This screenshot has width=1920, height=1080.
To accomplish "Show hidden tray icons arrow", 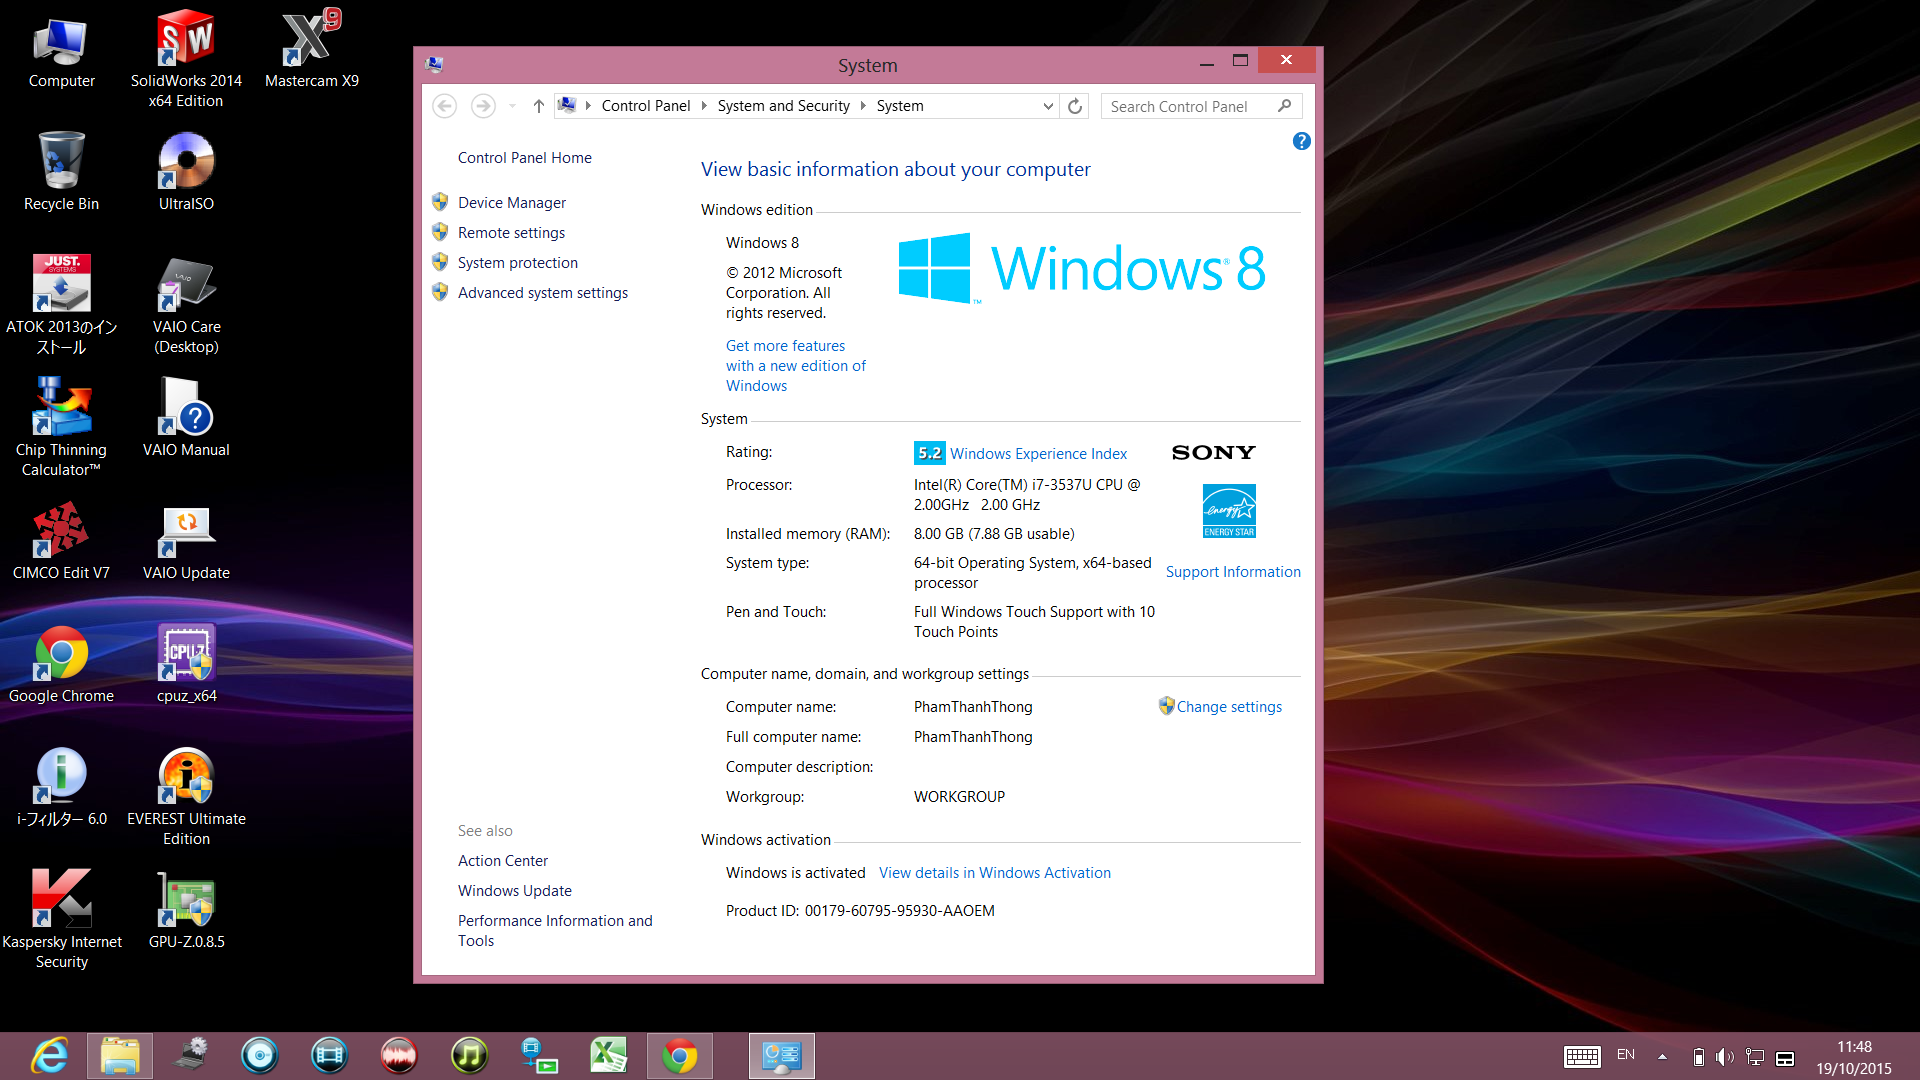I will pyautogui.click(x=1662, y=1057).
